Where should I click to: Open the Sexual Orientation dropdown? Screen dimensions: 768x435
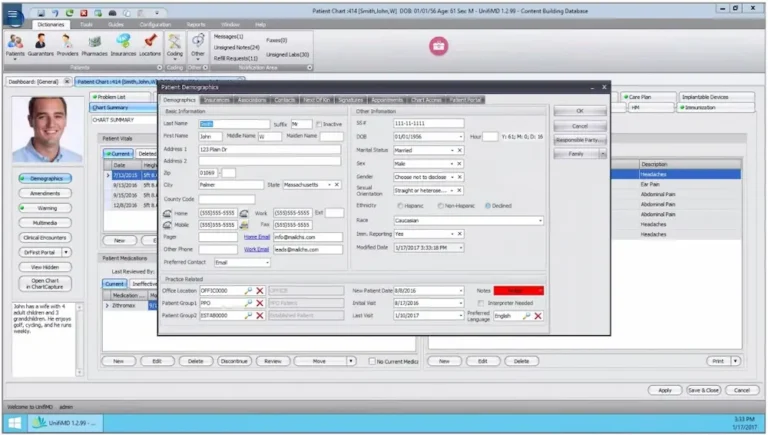452,190
